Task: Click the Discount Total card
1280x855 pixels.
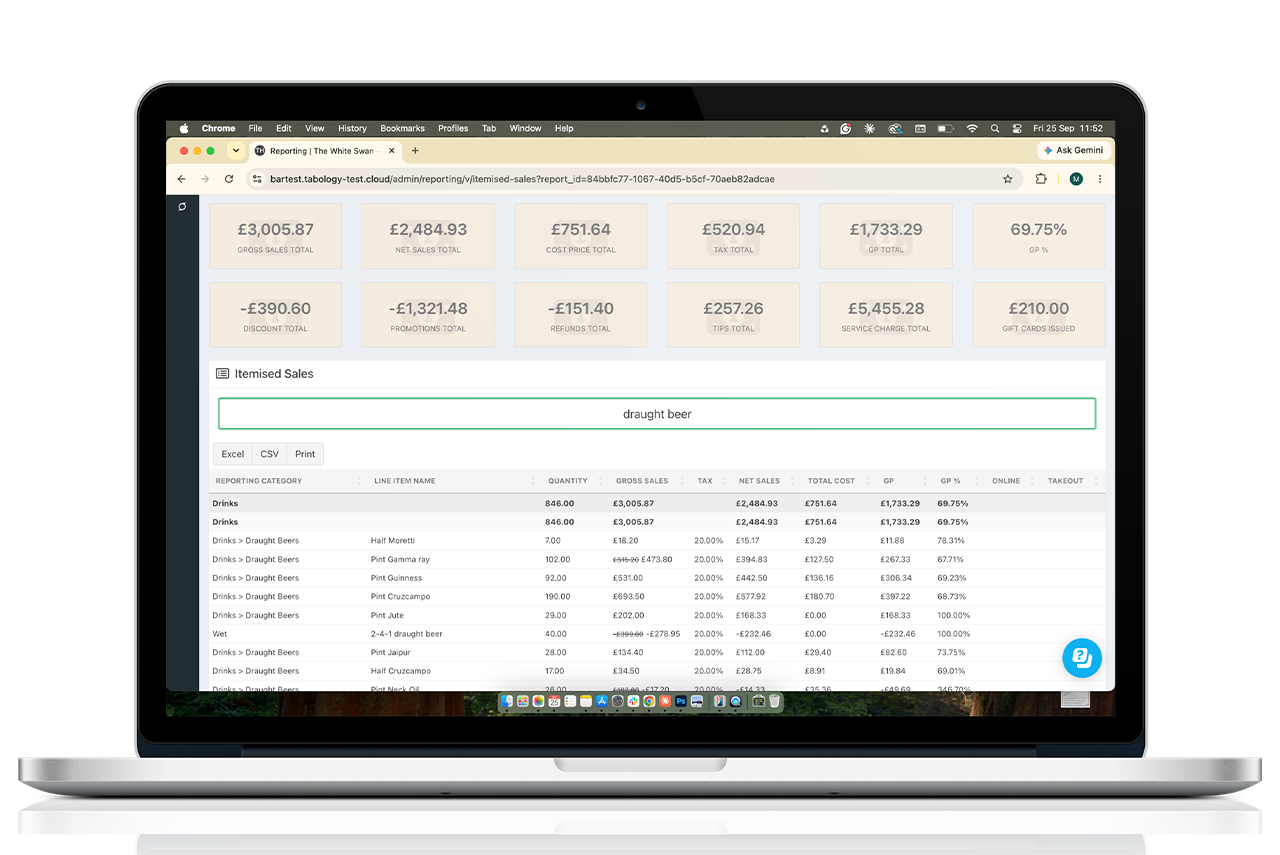Action: pos(275,315)
